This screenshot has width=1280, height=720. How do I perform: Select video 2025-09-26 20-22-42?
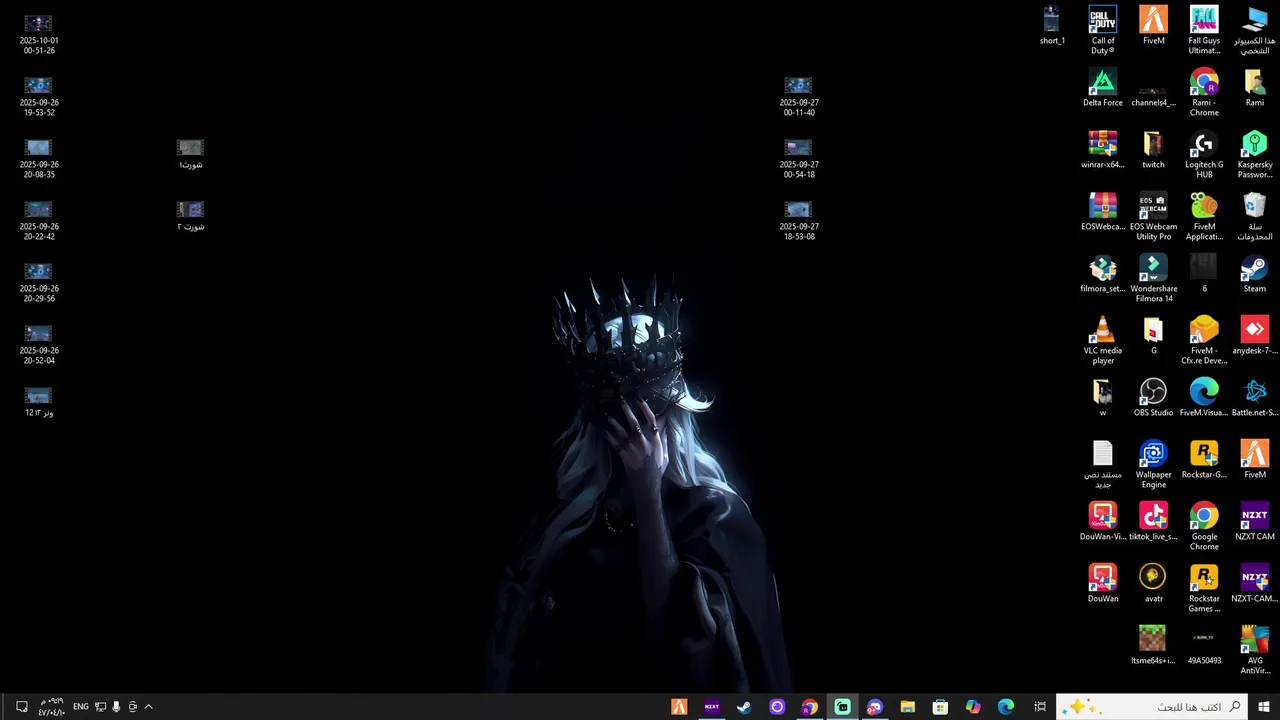39,220
